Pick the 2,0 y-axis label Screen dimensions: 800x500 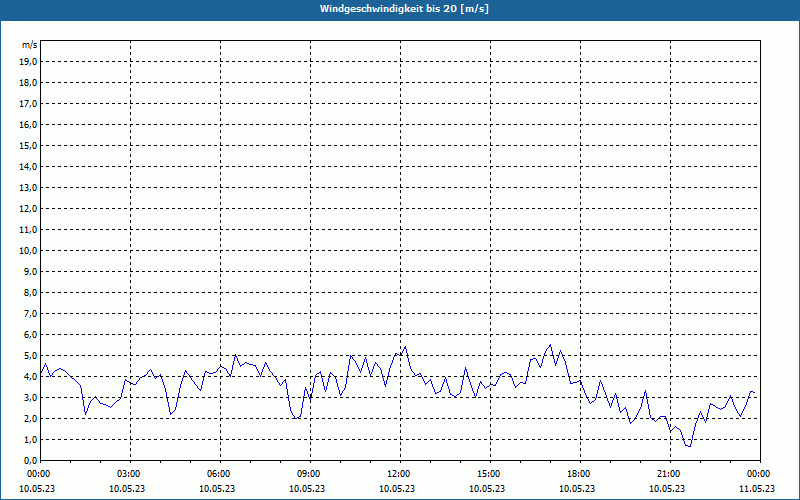pyautogui.click(x=30, y=418)
